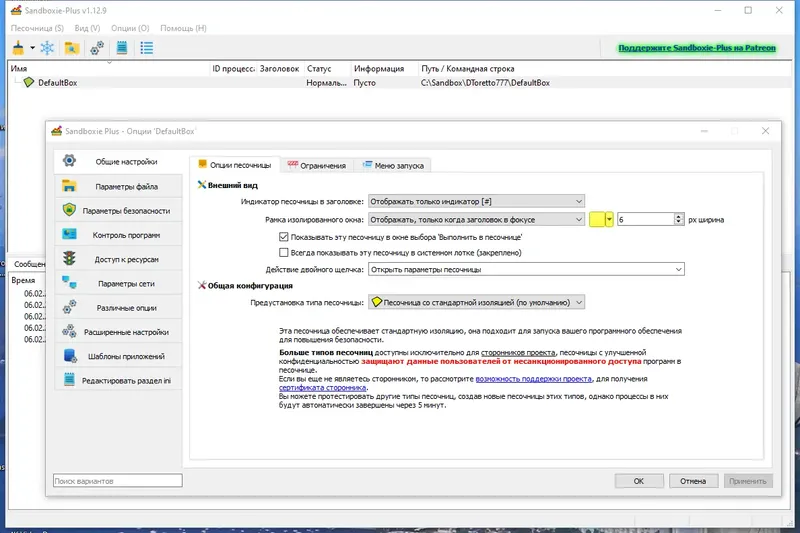Open Расширенные настройки section in sidebar
The width and height of the screenshot is (800, 533).
coord(118,332)
